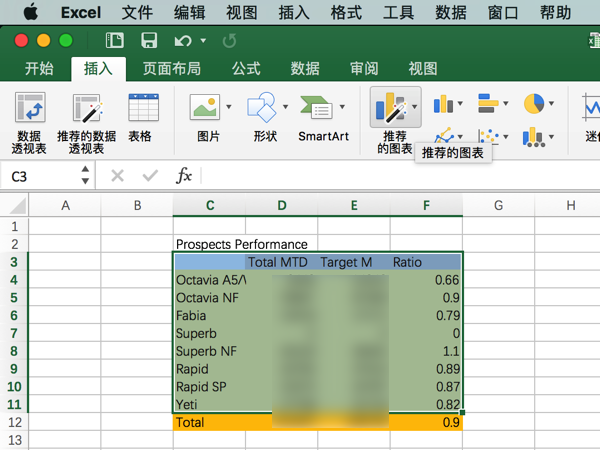Click the undo arrow icon
Screen dimensions: 600x450
[183, 41]
